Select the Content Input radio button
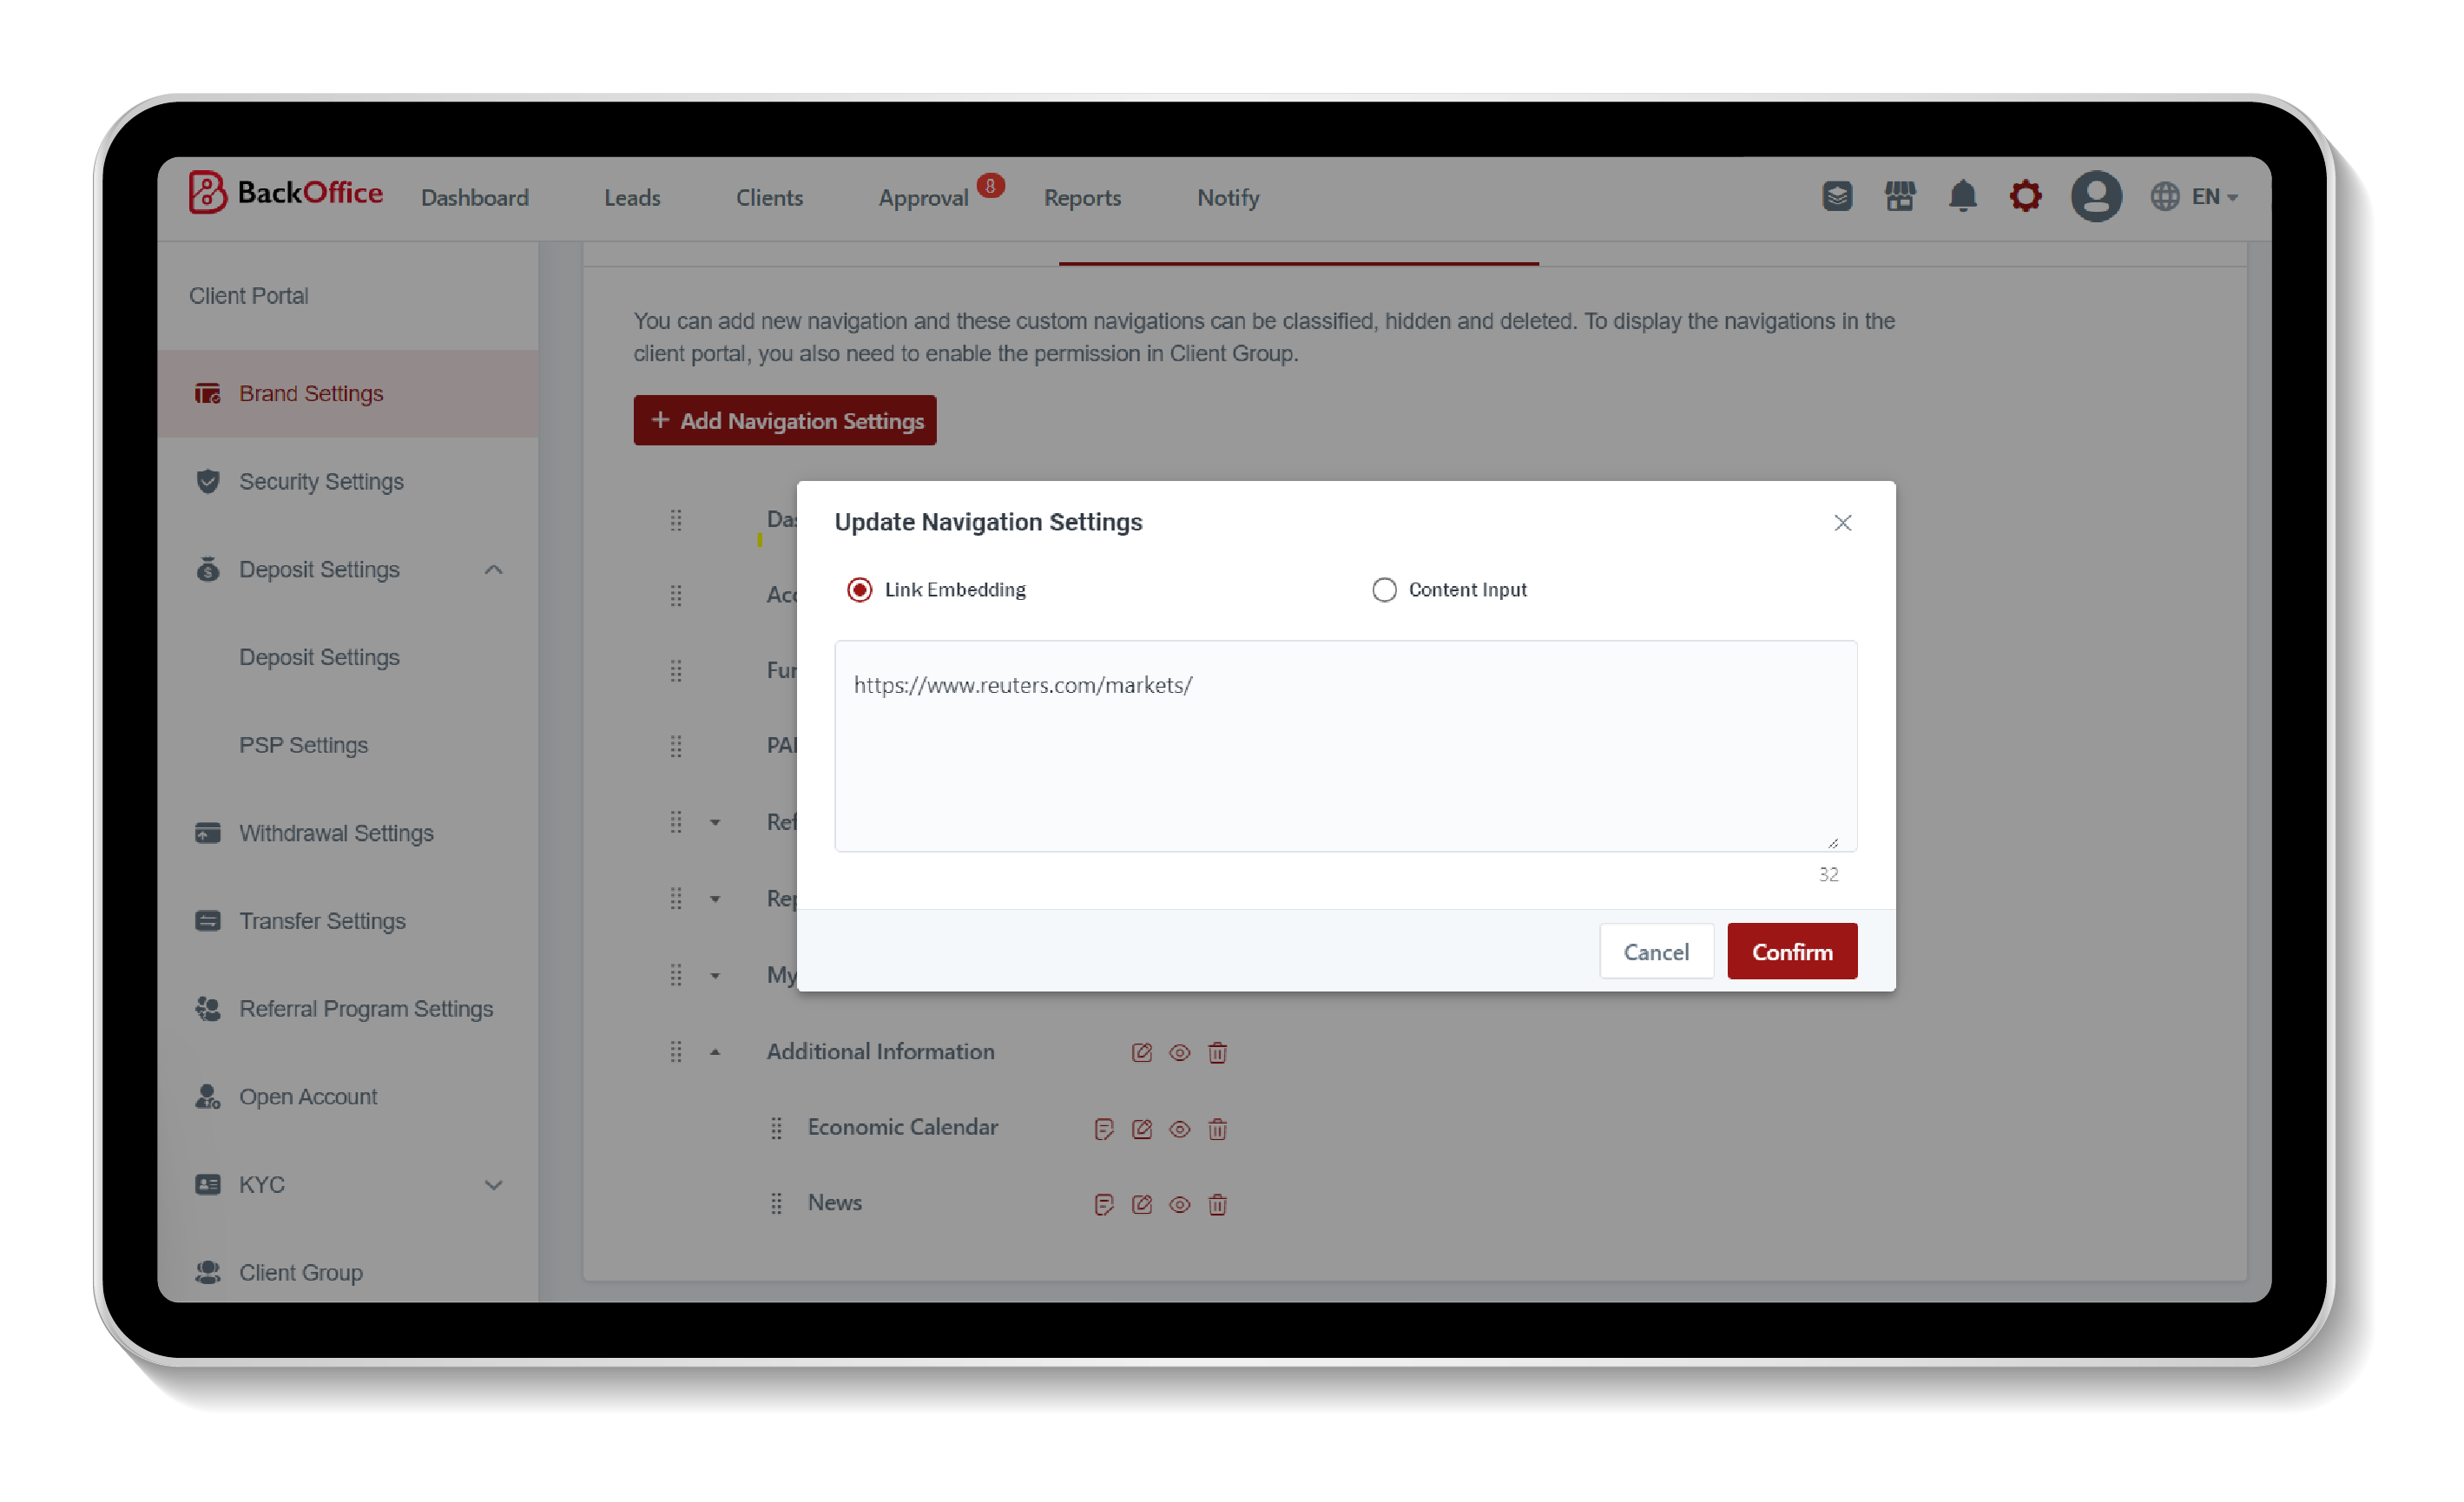Image resolution: width=2464 pixels, height=1502 pixels. point(1383,590)
